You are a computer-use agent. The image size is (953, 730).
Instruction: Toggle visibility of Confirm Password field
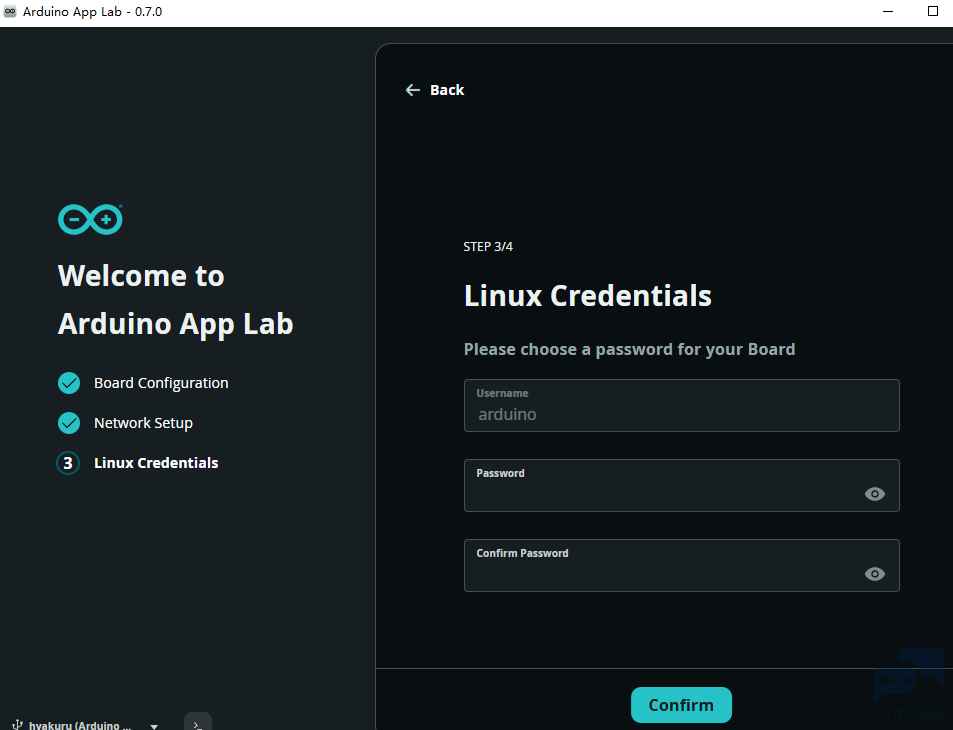coord(875,574)
